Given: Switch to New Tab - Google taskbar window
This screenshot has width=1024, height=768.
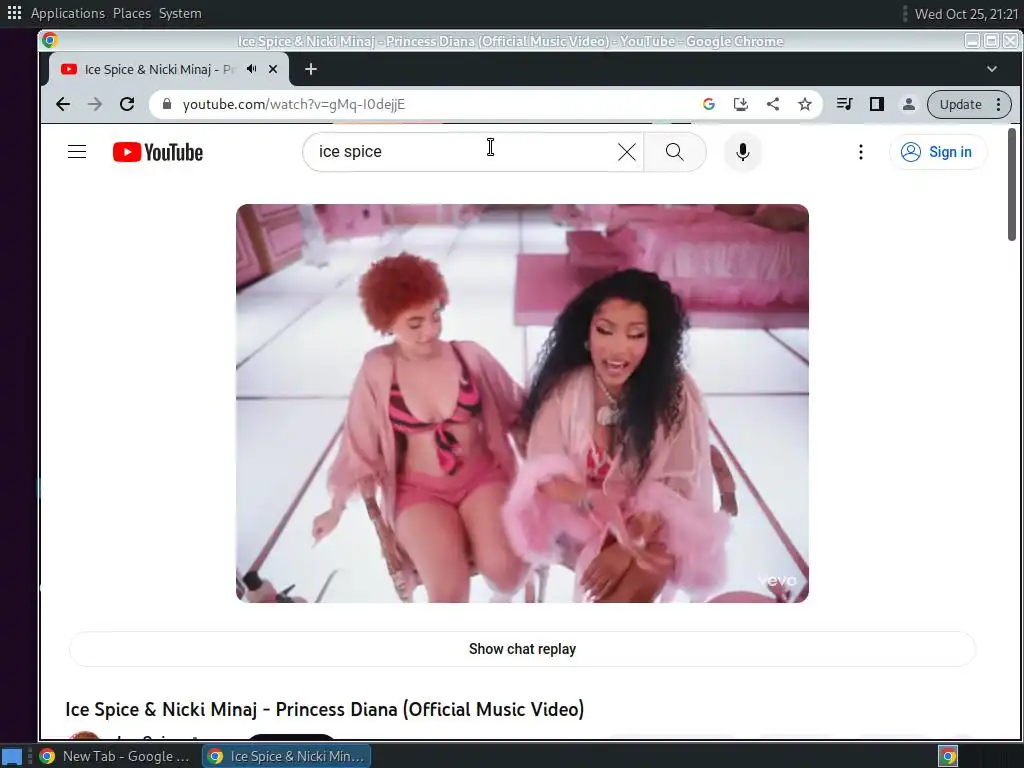Looking at the screenshot, I should (x=115, y=756).
